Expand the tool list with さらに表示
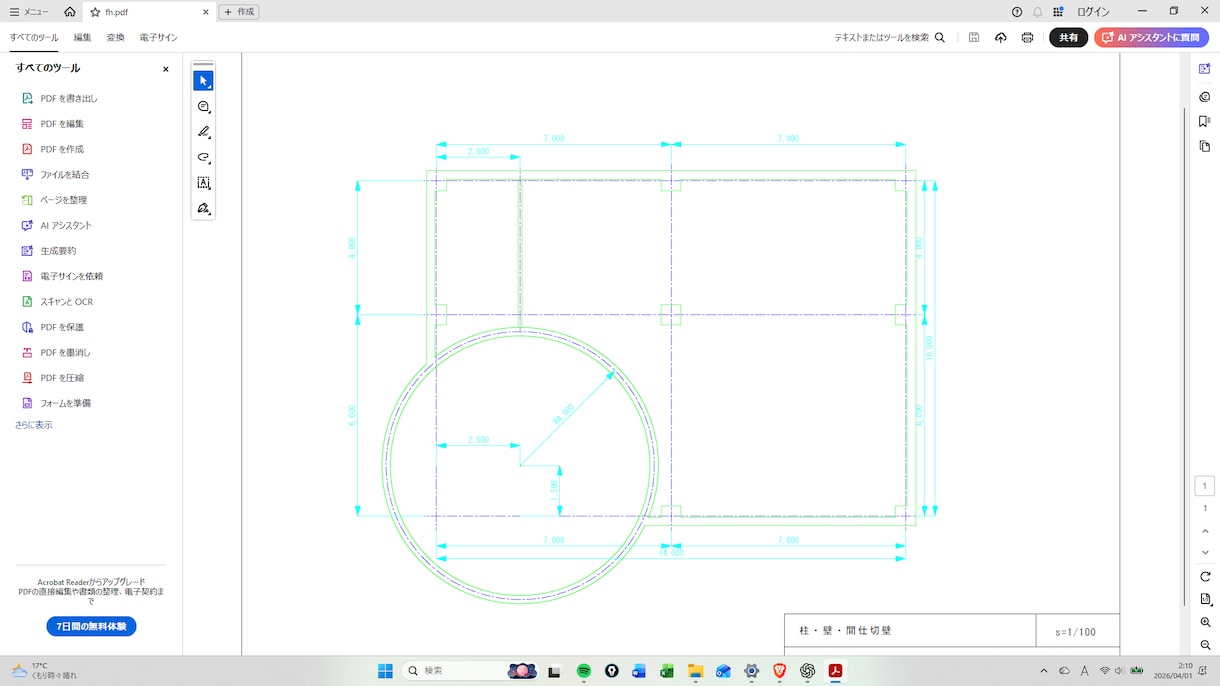This screenshot has width=1220, height=686. 34,425
